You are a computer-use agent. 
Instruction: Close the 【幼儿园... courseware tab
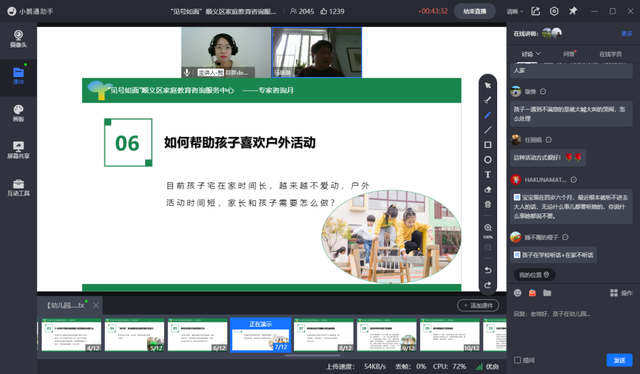[96, 305]
